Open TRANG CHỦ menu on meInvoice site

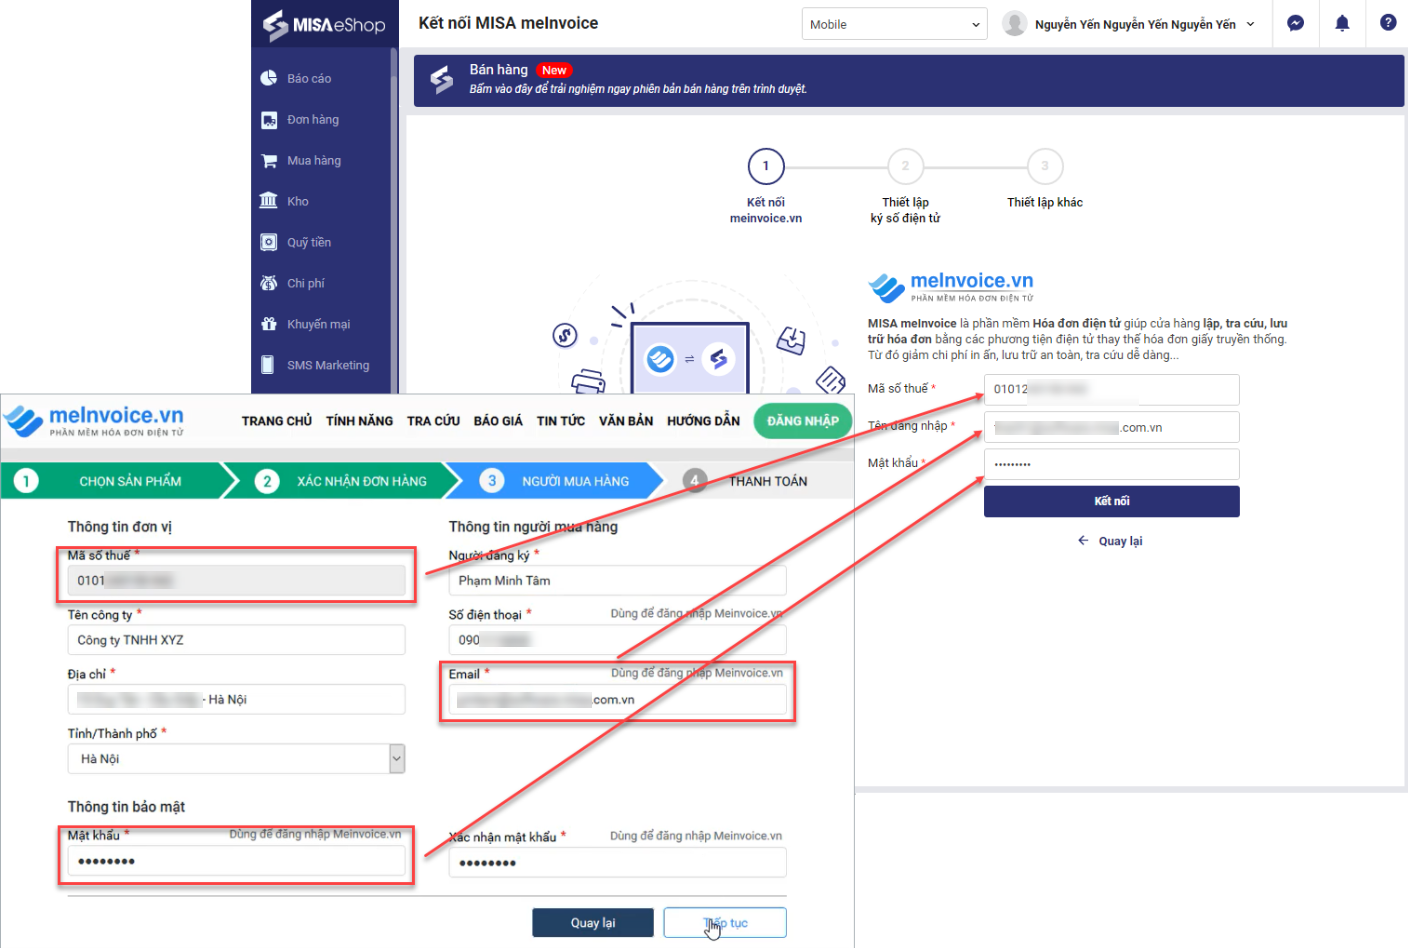point(277,421)
